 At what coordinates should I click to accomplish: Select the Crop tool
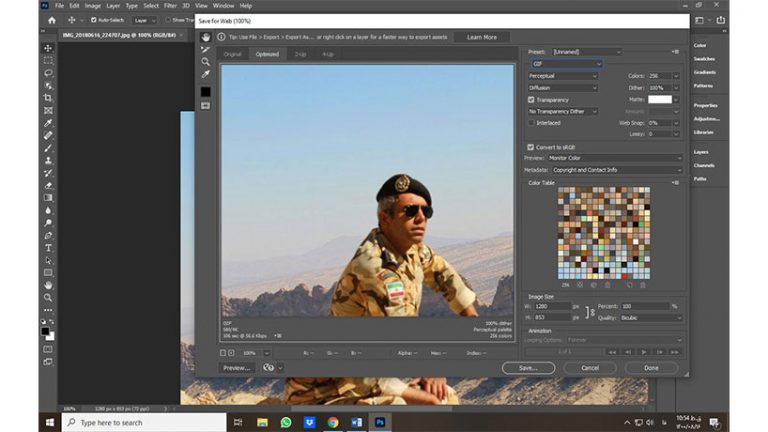[x=48, y=98]
